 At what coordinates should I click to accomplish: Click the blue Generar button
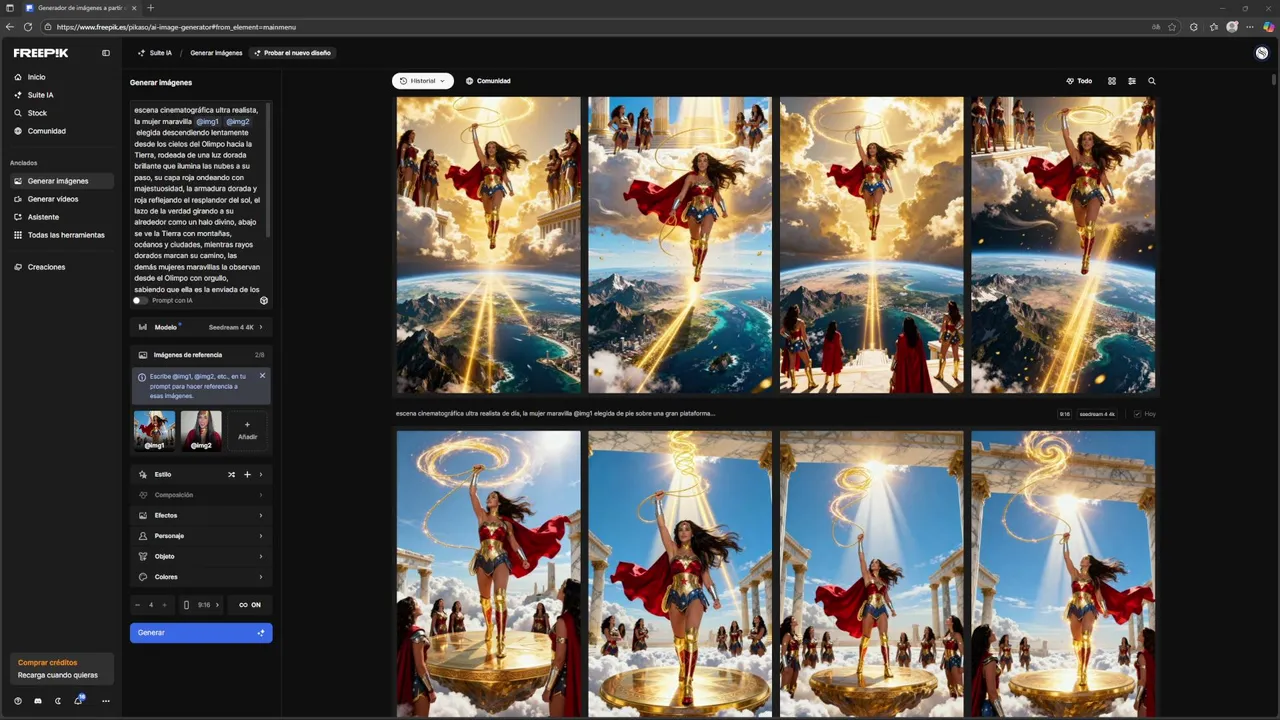[x=201, y=633]
